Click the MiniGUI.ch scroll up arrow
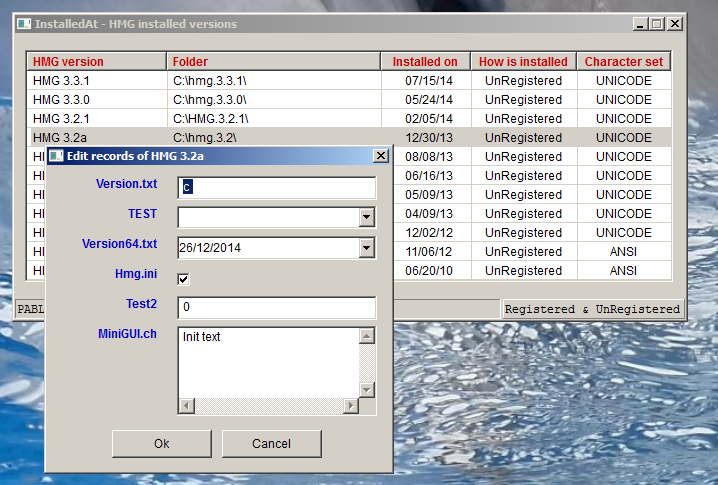Screen dimensions: 718x485 pyautogui.click(x=366, y=337)
